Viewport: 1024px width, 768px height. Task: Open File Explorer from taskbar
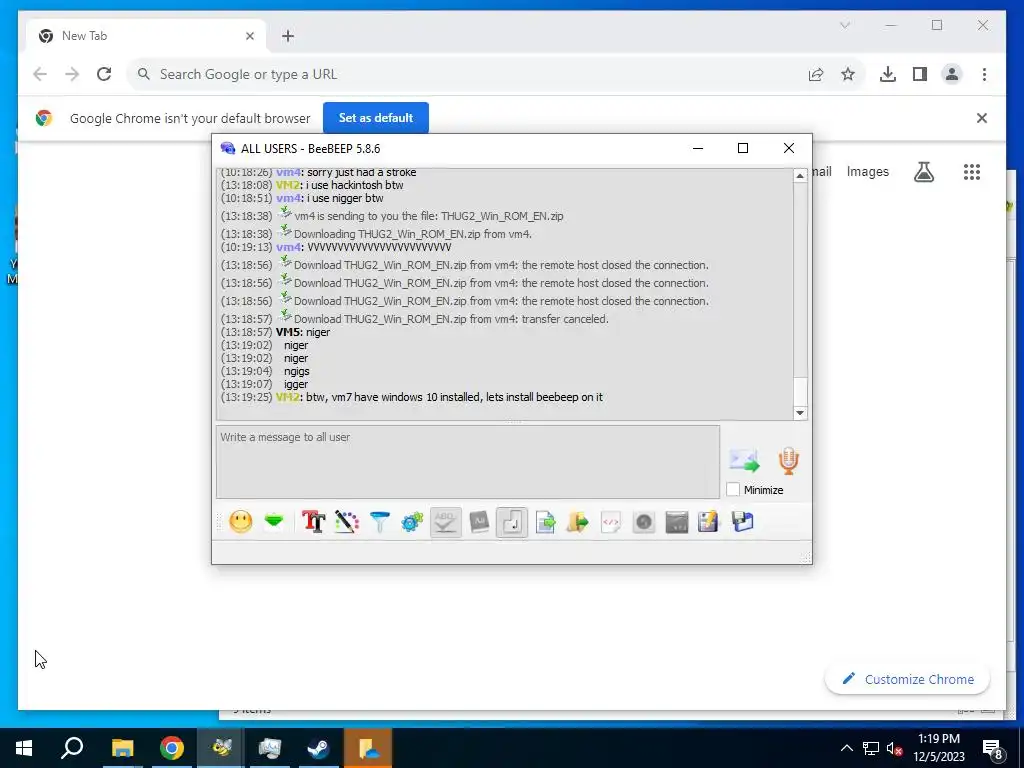tap(122, 748)
